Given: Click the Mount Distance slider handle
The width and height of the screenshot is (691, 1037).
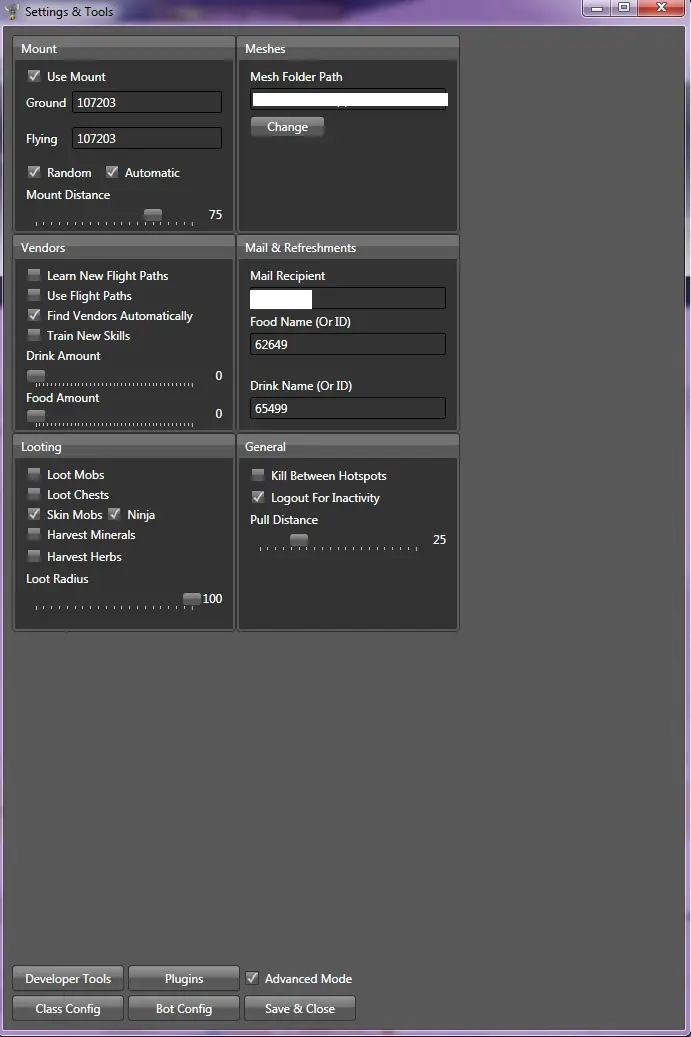Looking at the screenshot, I should click(x=153, y=214).
